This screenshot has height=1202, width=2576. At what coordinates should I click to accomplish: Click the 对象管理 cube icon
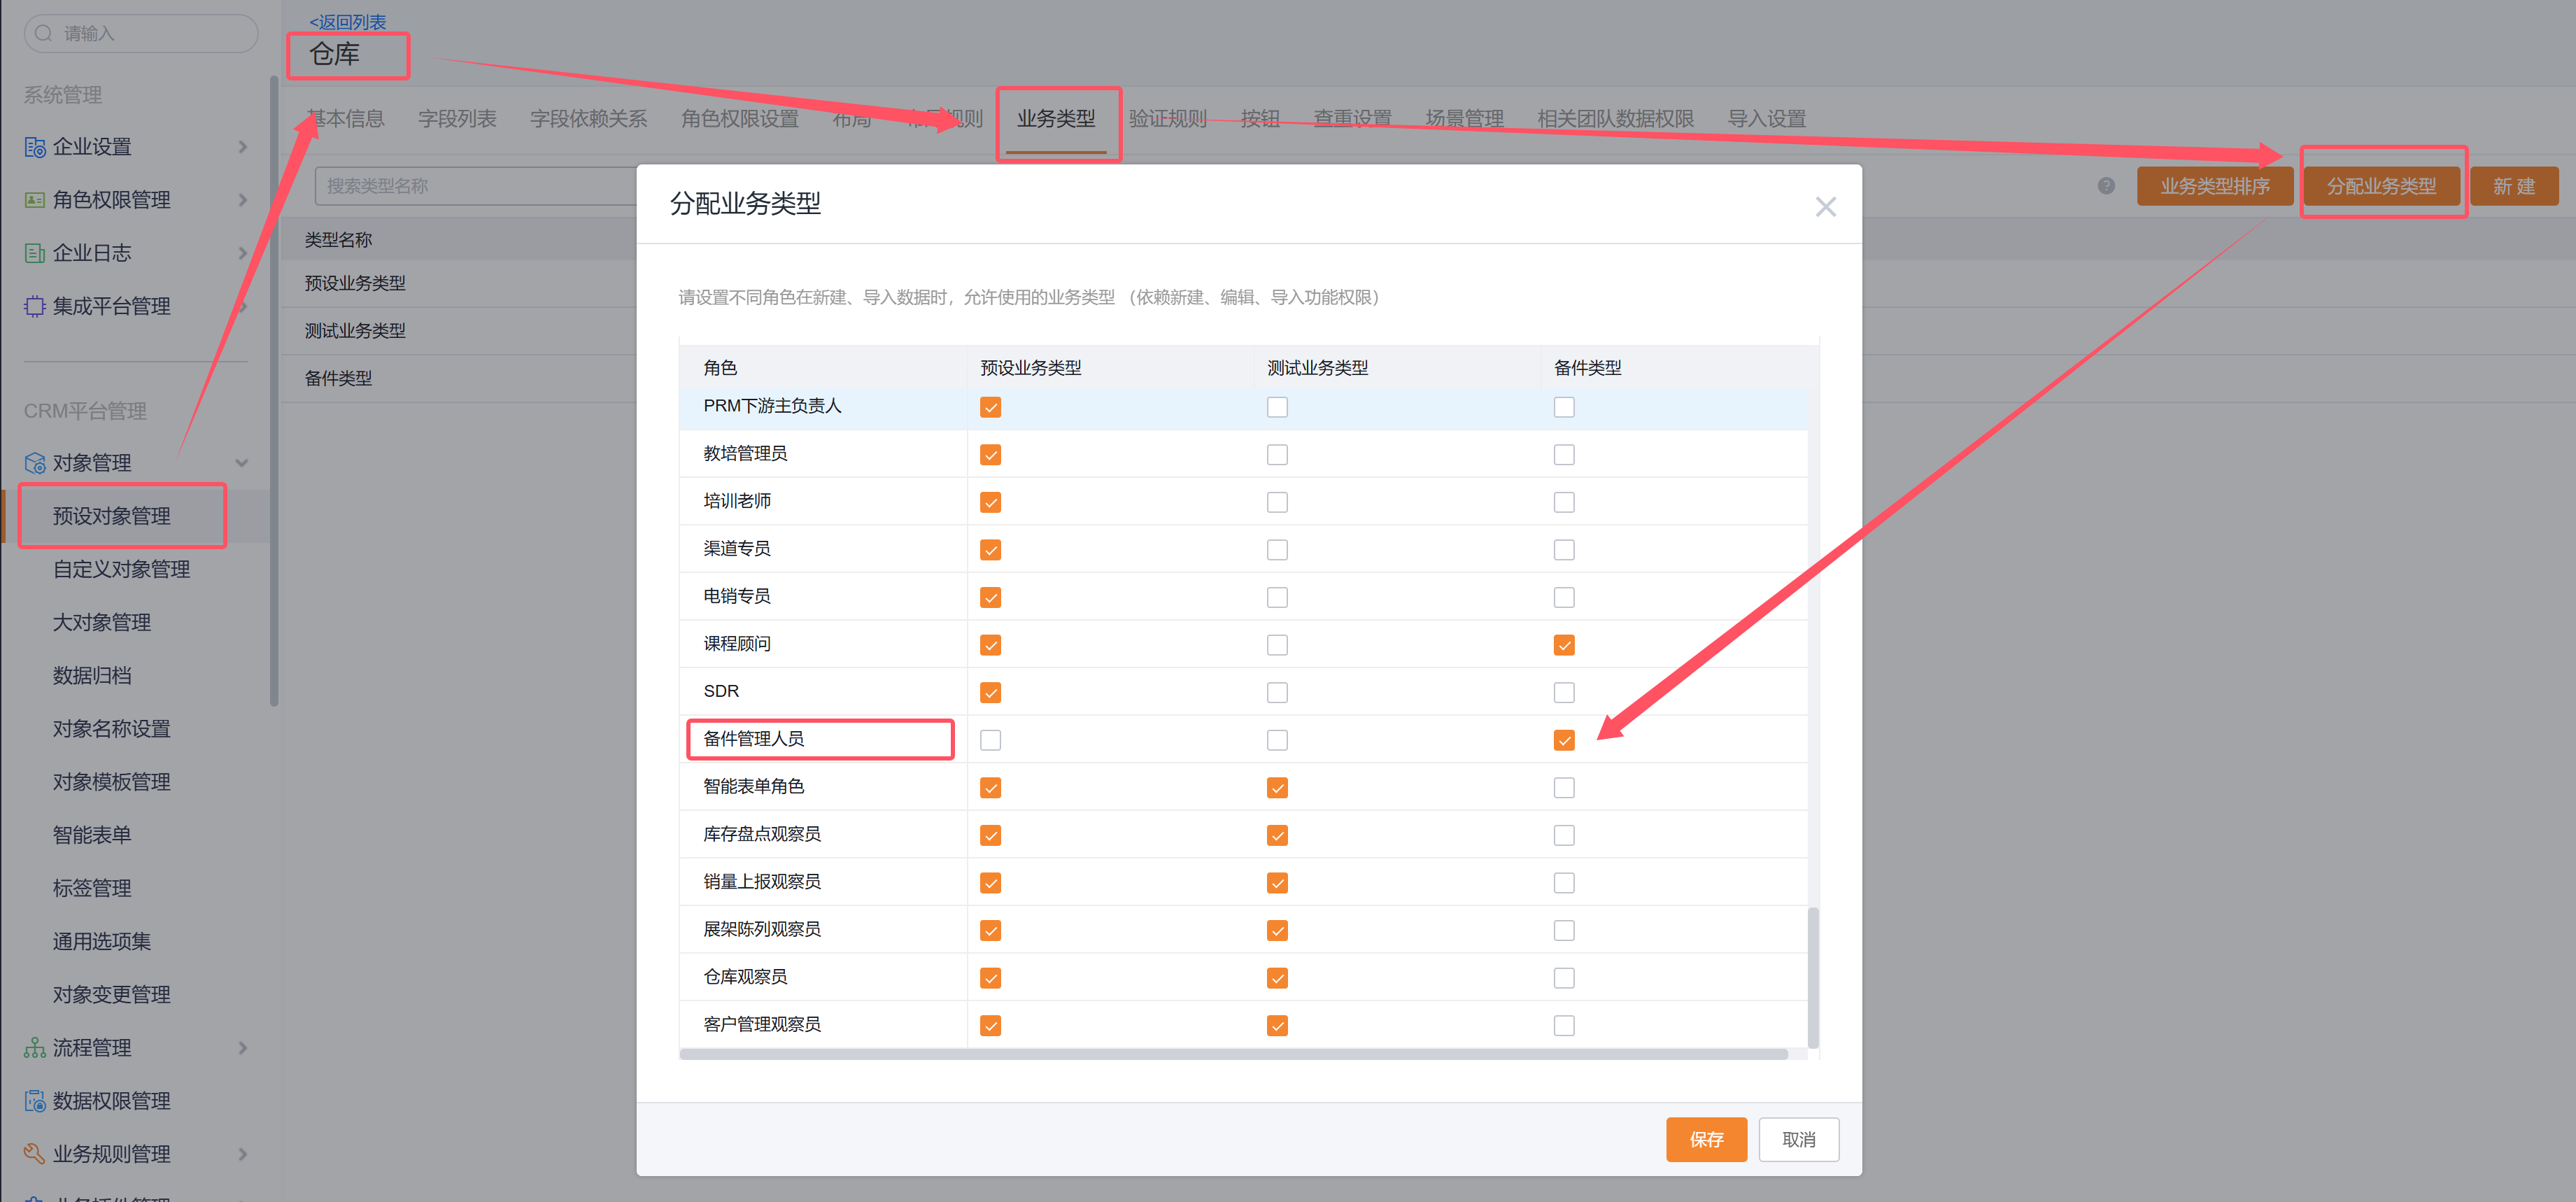pyautogui.click(x=35, y=463)
